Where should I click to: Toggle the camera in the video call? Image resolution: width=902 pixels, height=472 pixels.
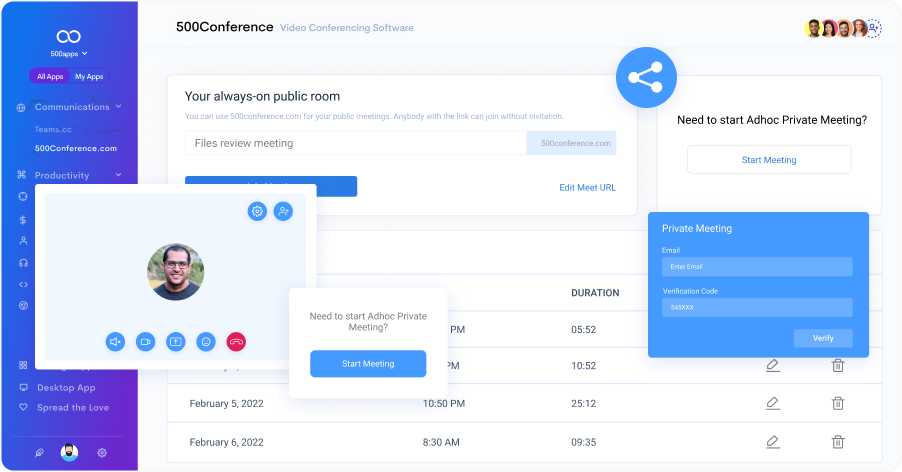pos(146,341)
